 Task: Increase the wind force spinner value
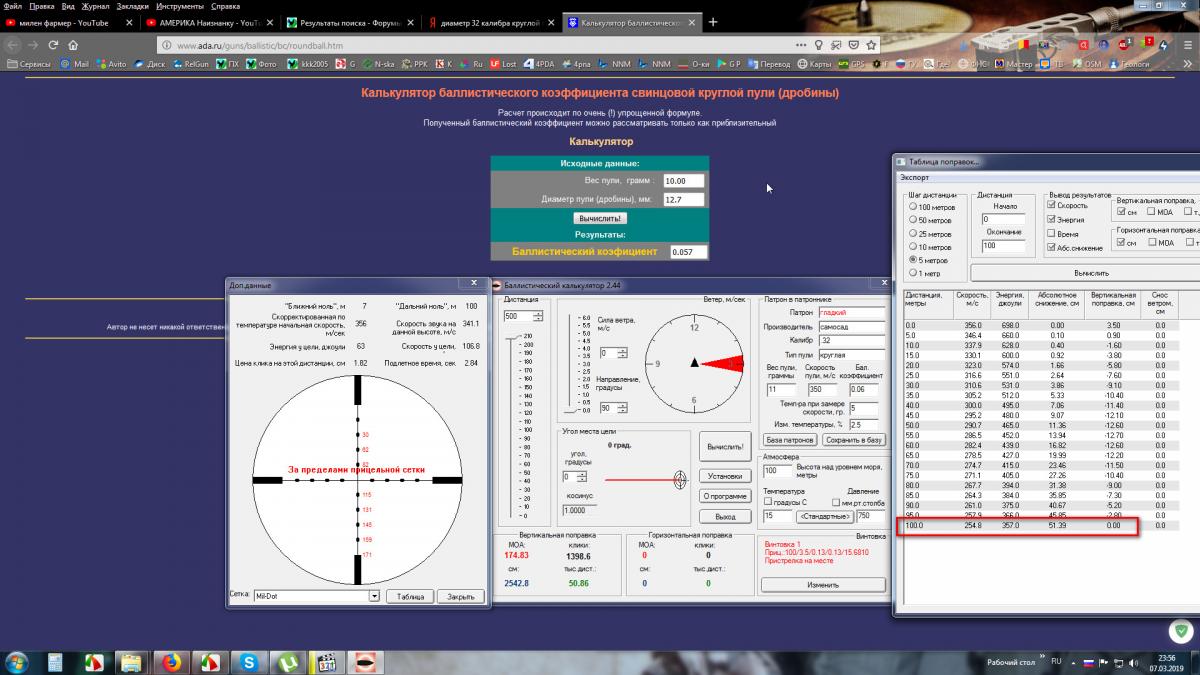pos(621,350)
